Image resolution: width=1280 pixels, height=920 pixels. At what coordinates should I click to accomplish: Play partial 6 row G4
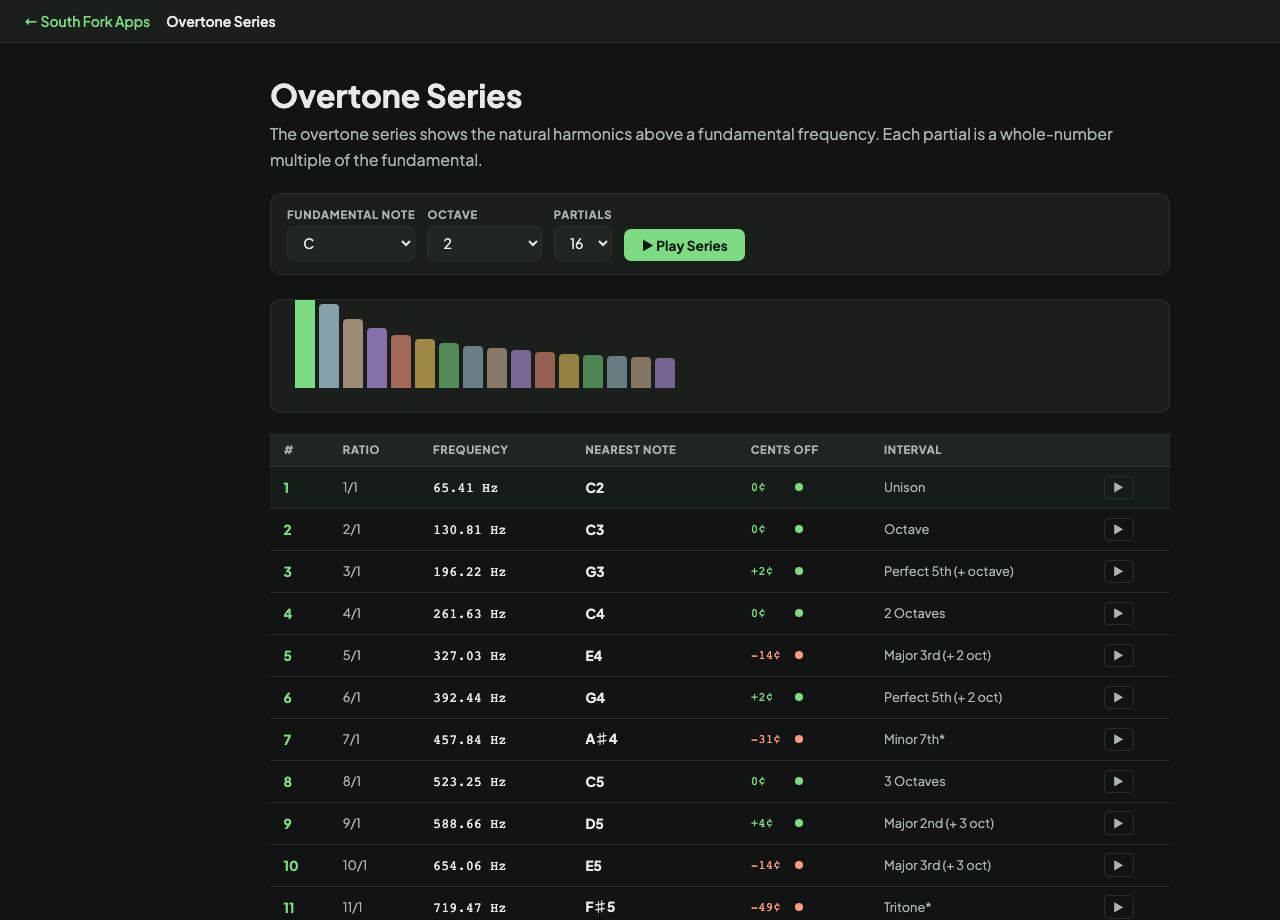click(1118, 697)
